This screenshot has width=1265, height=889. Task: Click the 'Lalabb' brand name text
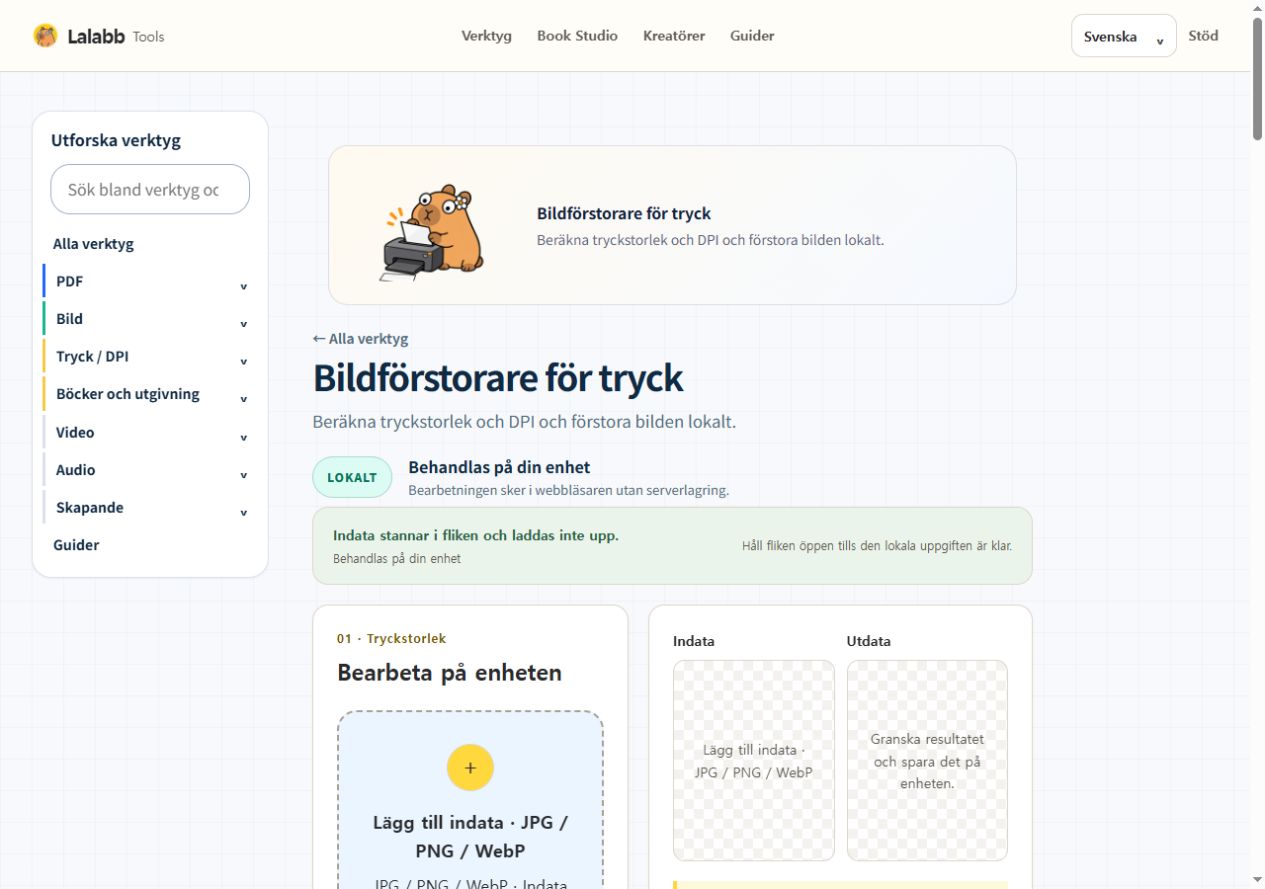pos(95,36)
